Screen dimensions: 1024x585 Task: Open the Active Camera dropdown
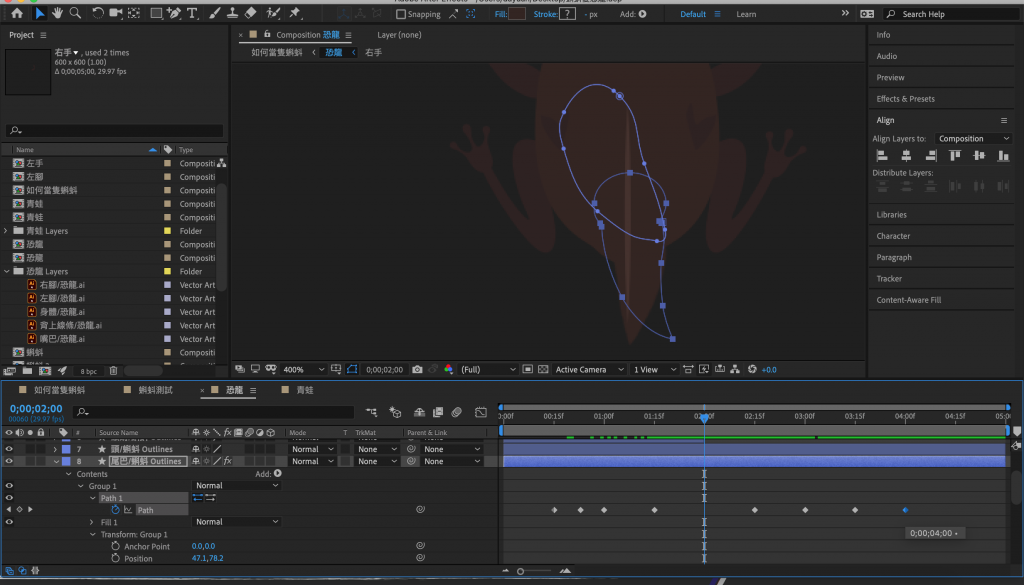pyautogui.click(x=590, y=370)
